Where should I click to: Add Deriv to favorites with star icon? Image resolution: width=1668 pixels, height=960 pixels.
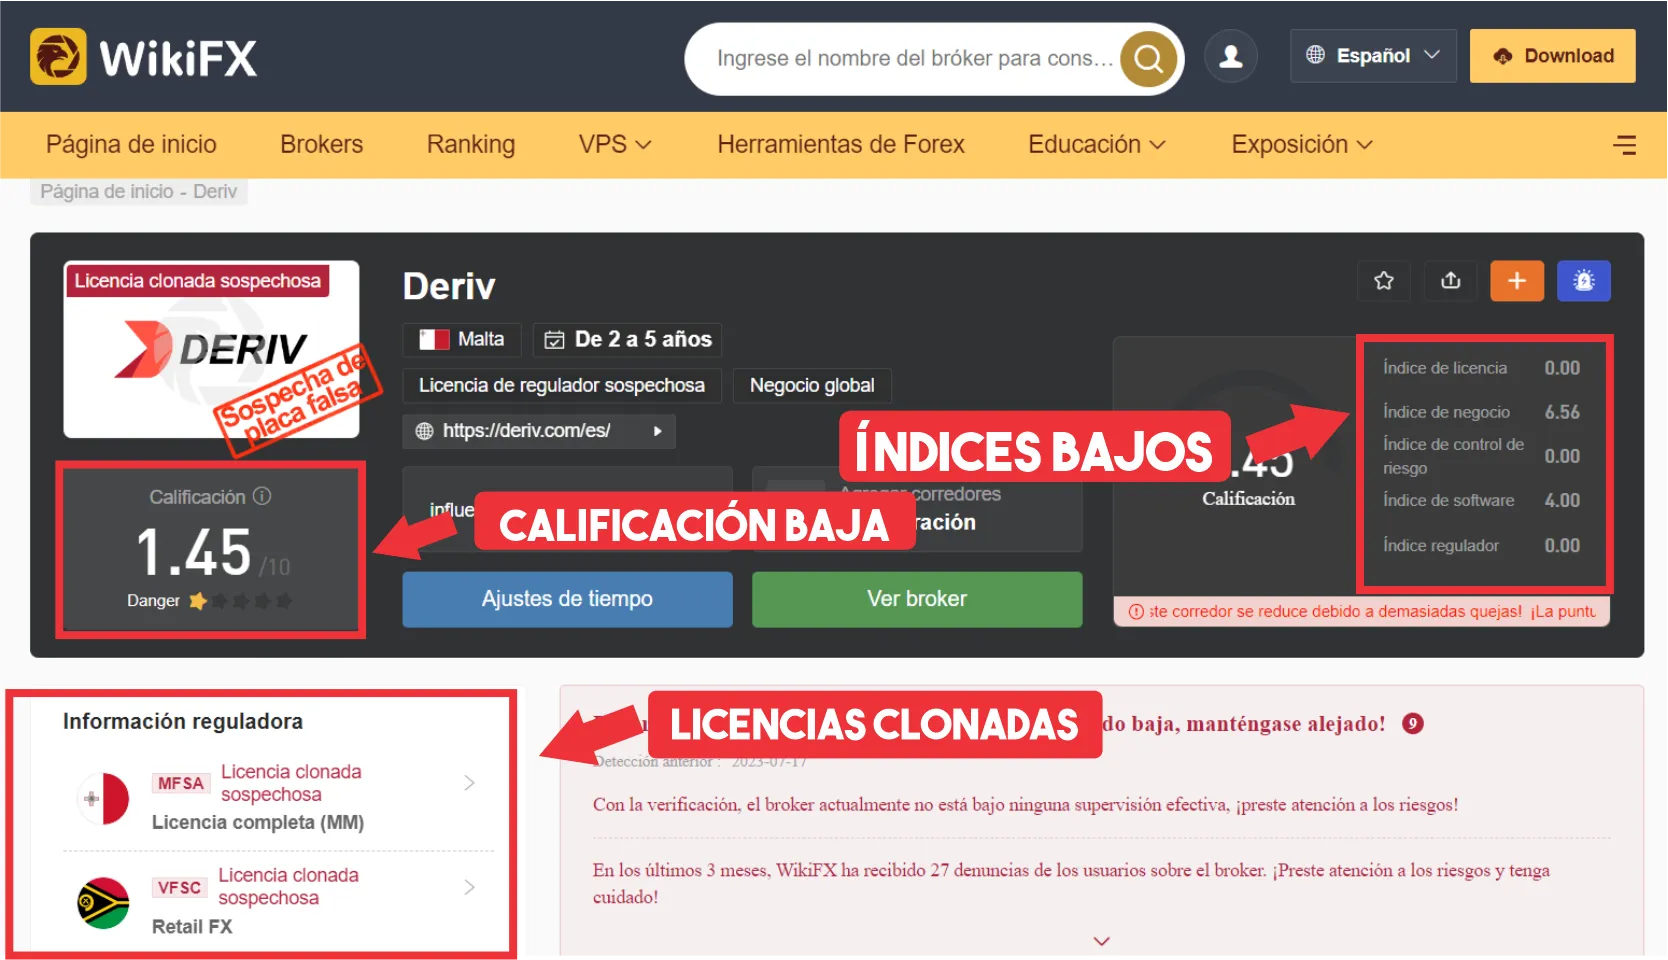[1384, 281]
